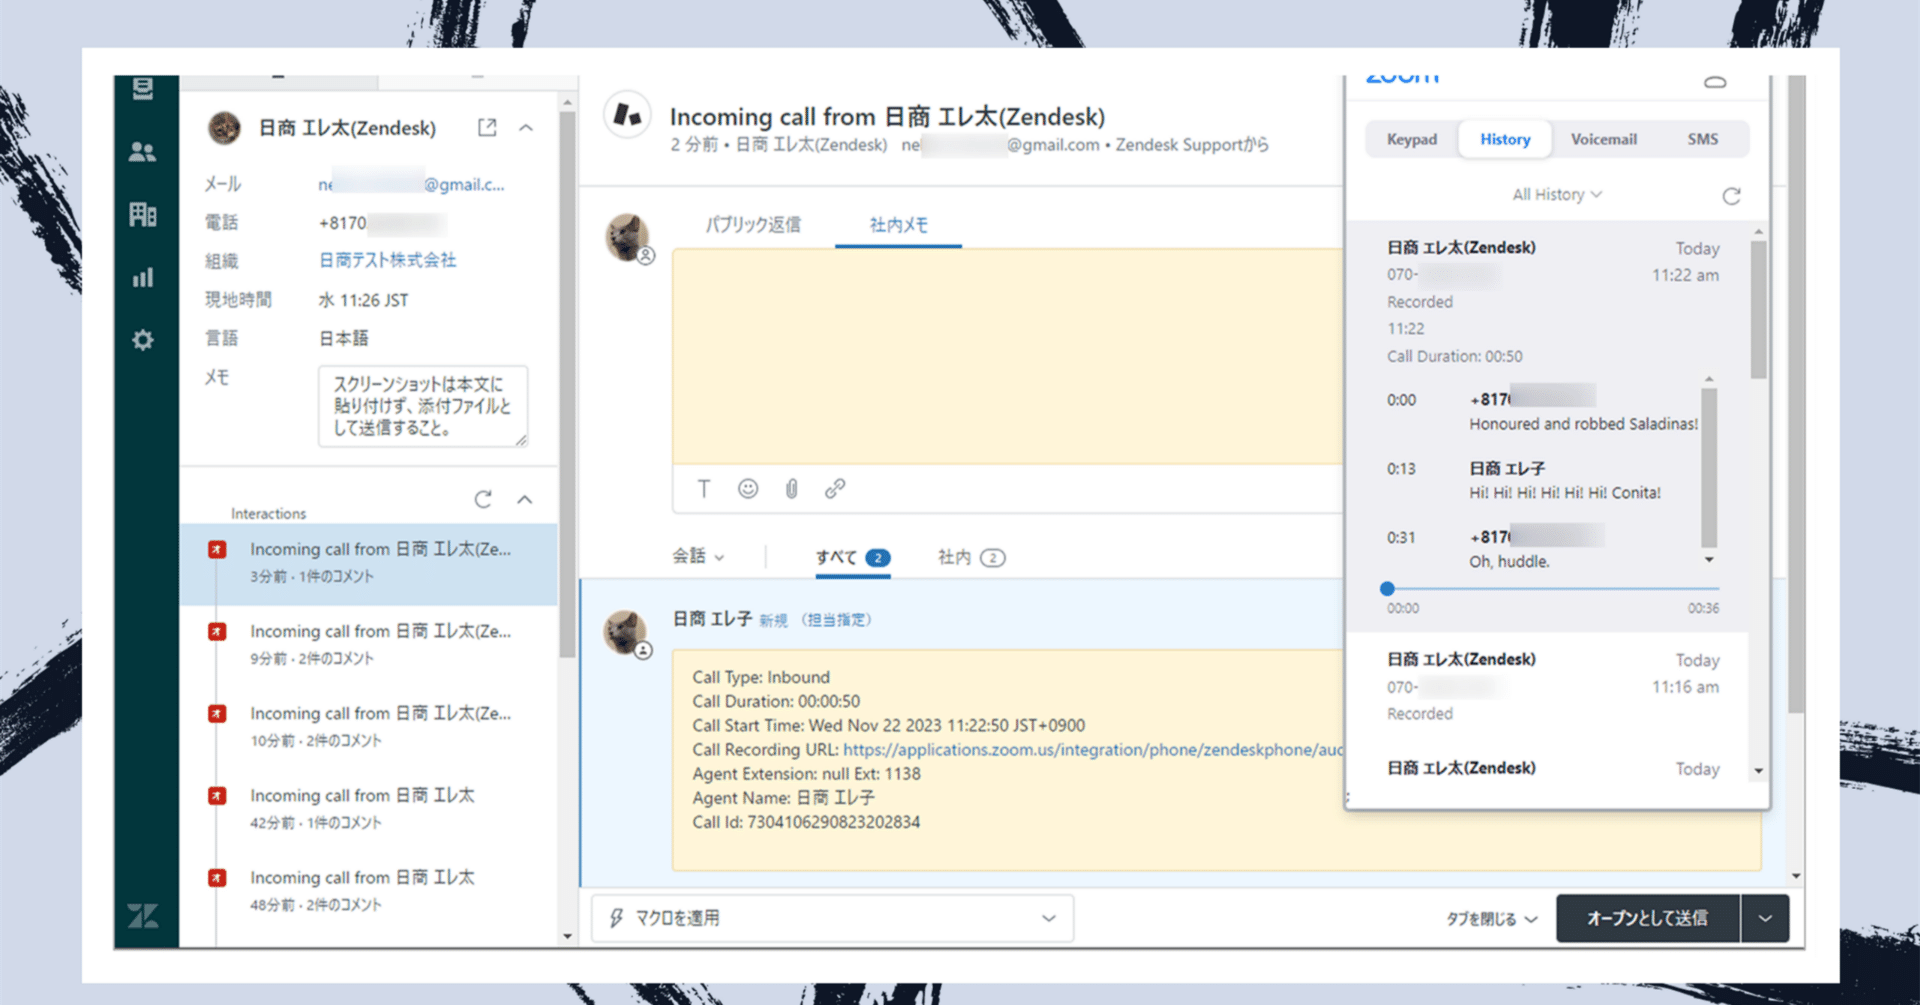The height and width of the screenshot is (1005, 1920).
Task: Attach a file with the paperclip icon
Action: tap(791, 489)
